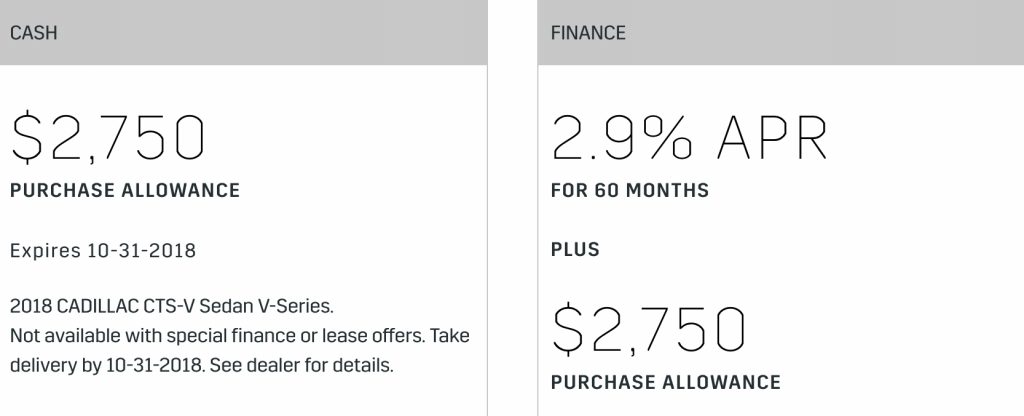Click the 2.9% APR rate text
Viewport: 1024px width, 416px height.
tap(690, 138)
